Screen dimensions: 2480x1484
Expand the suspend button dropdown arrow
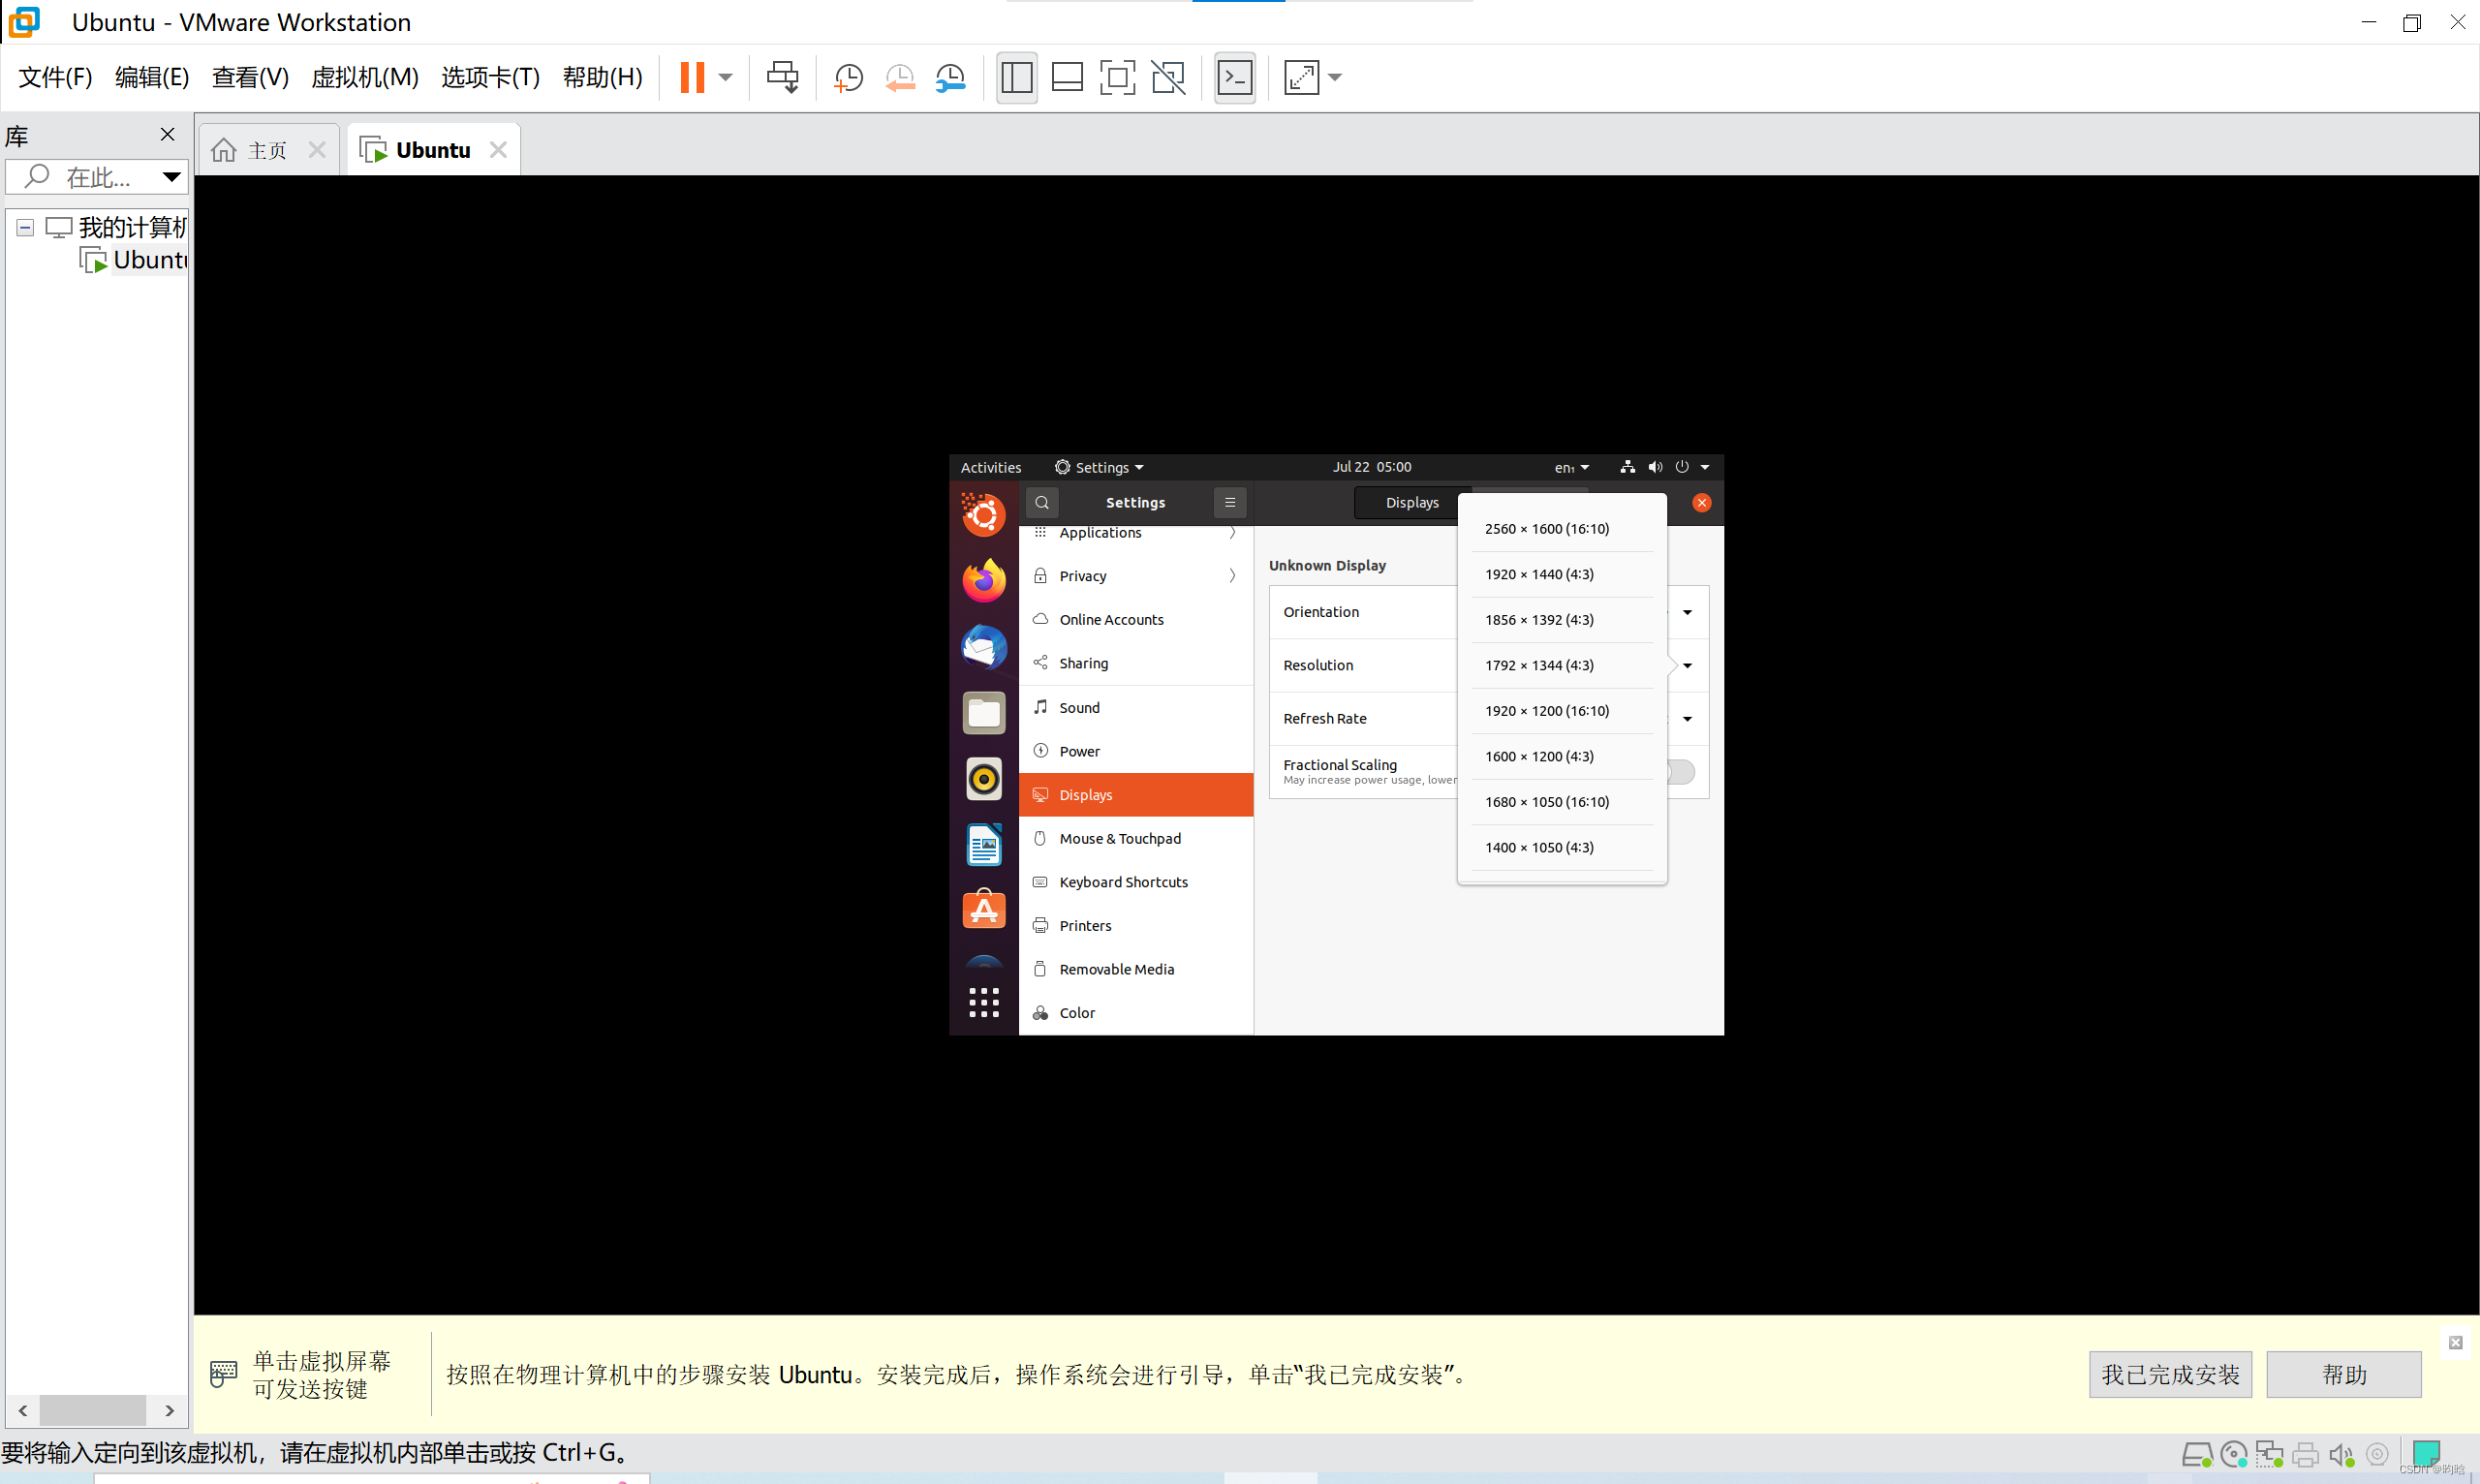click(726, 77)
